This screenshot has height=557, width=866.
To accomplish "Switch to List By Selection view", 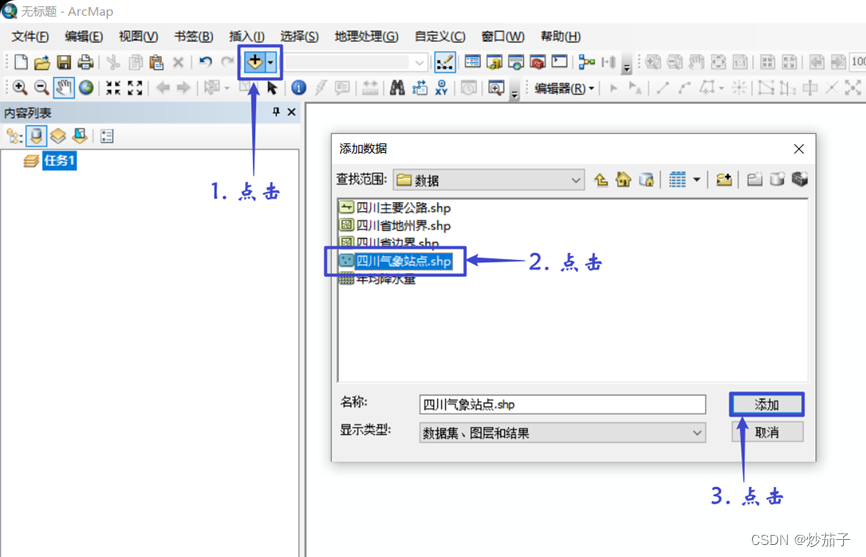I will (80, 136).
